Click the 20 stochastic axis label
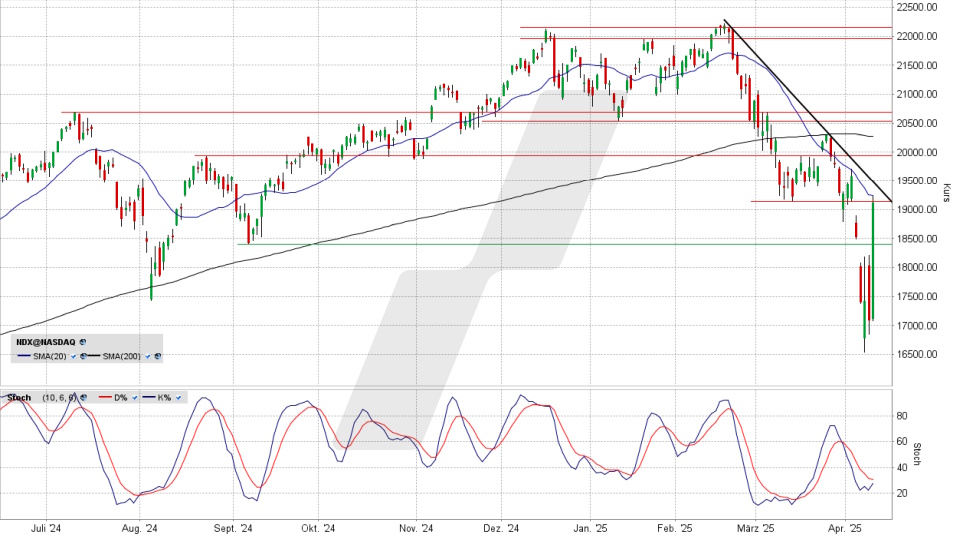The height and width of the screenshot is (540, 960). [x=902, y=493]
